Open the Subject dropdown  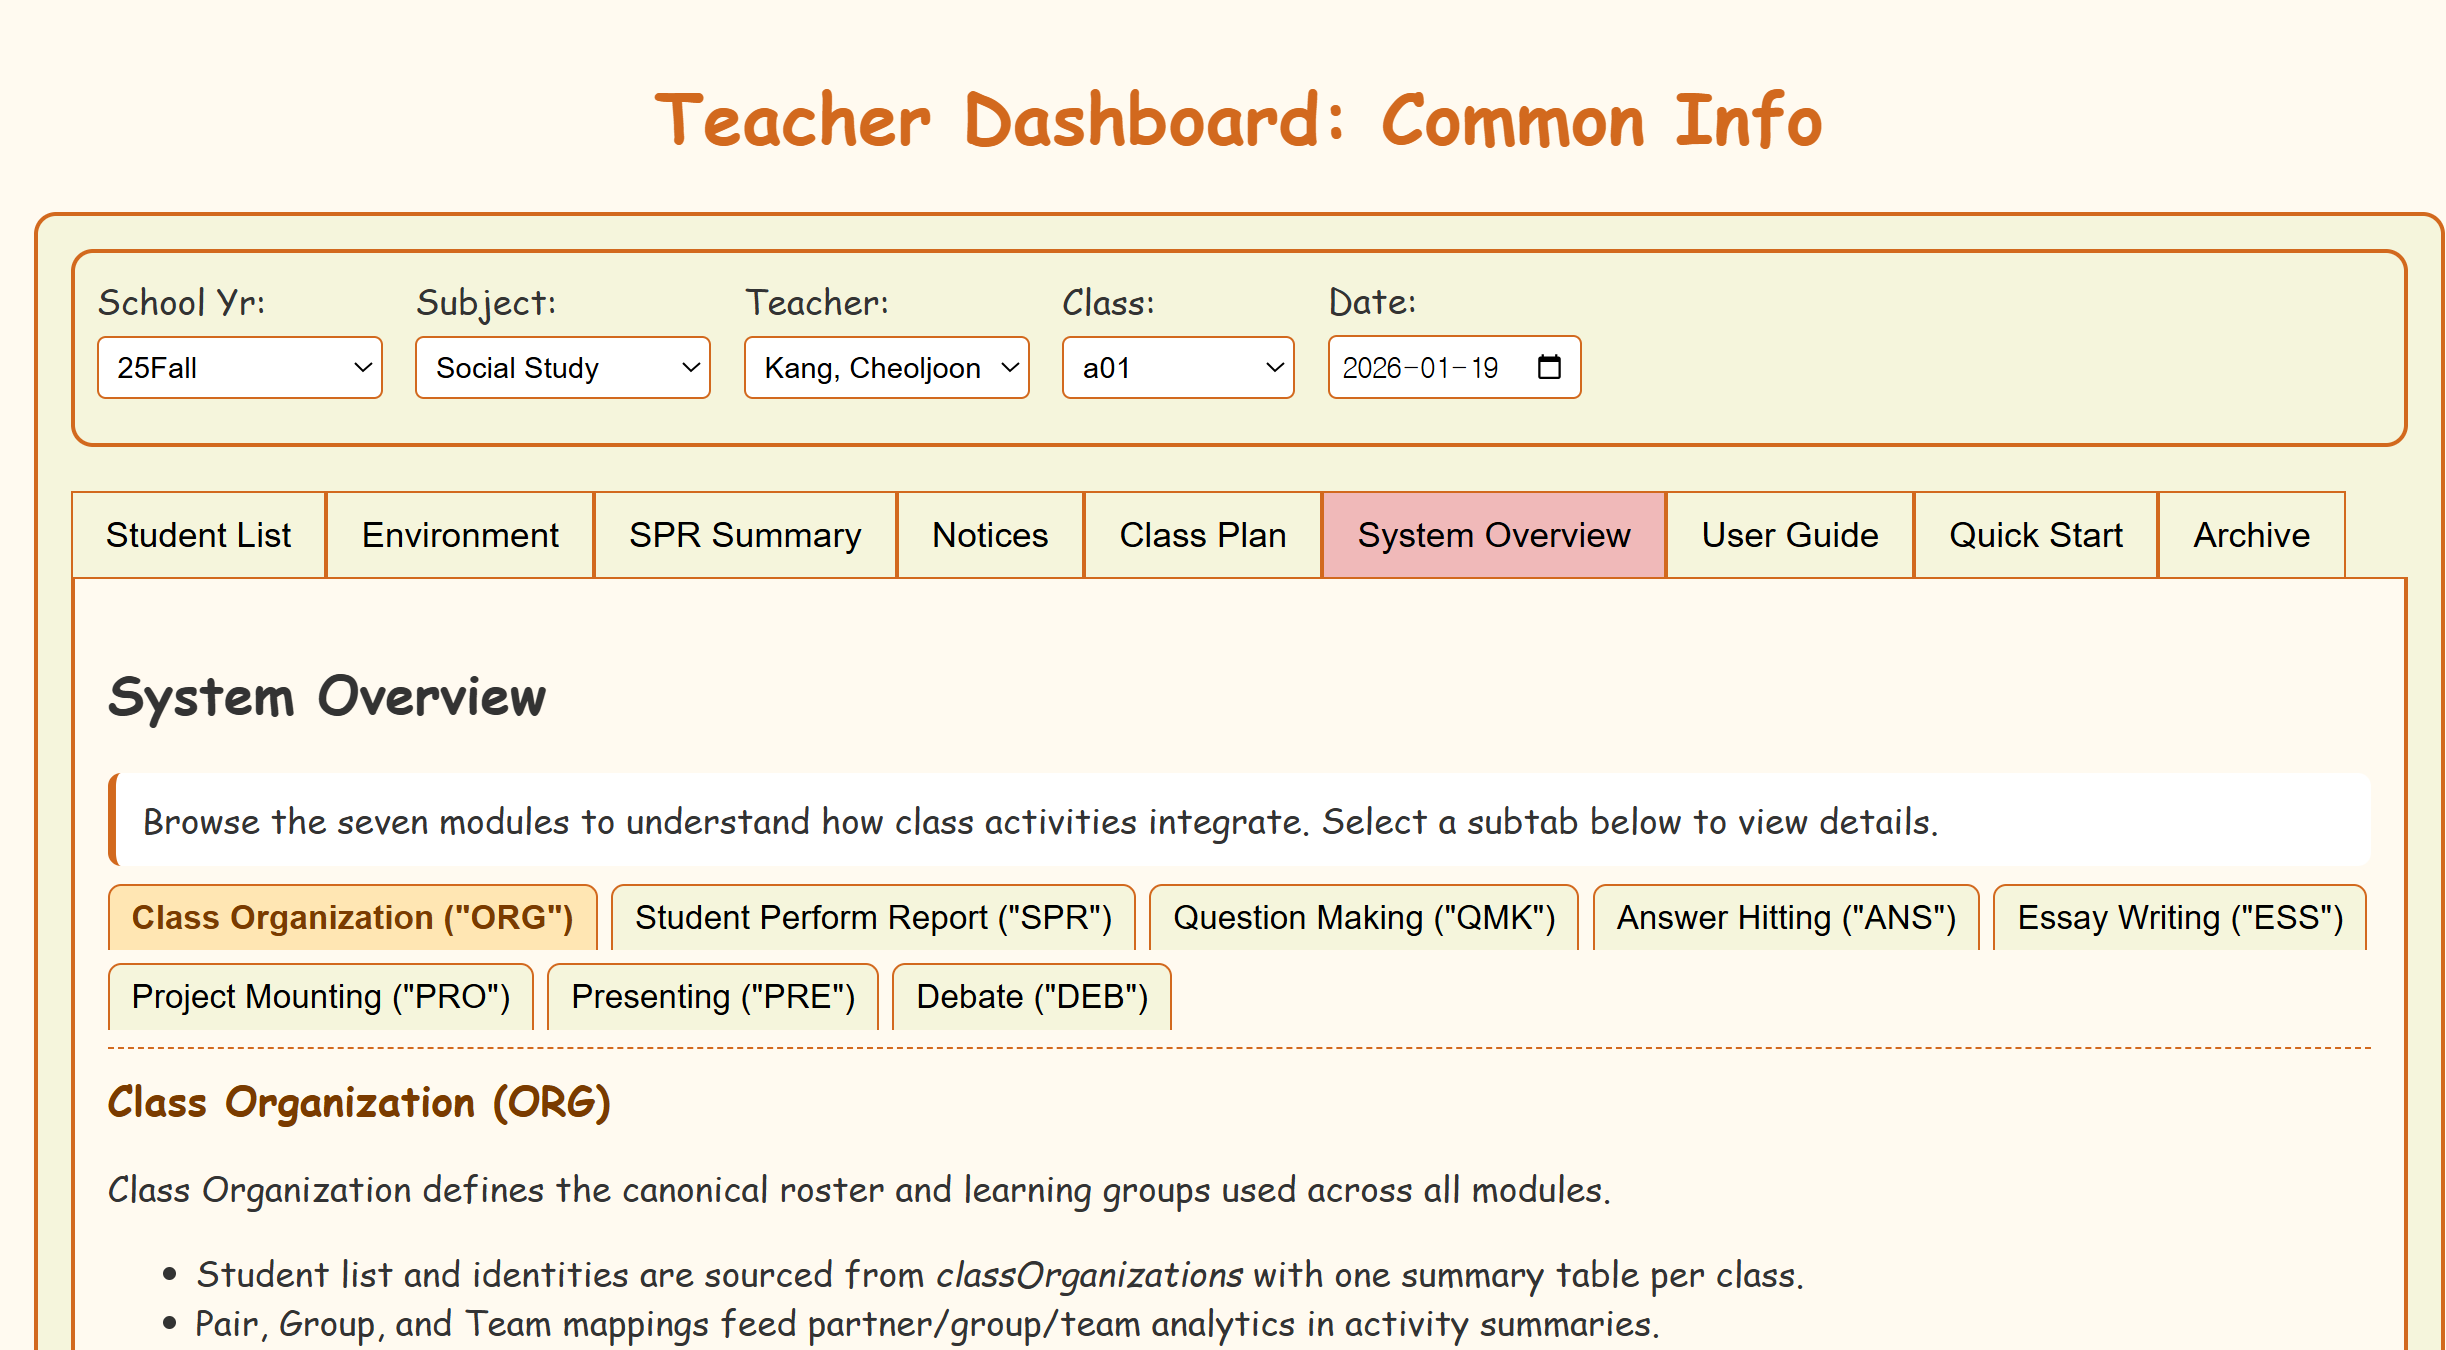click(x=562, y=367)
